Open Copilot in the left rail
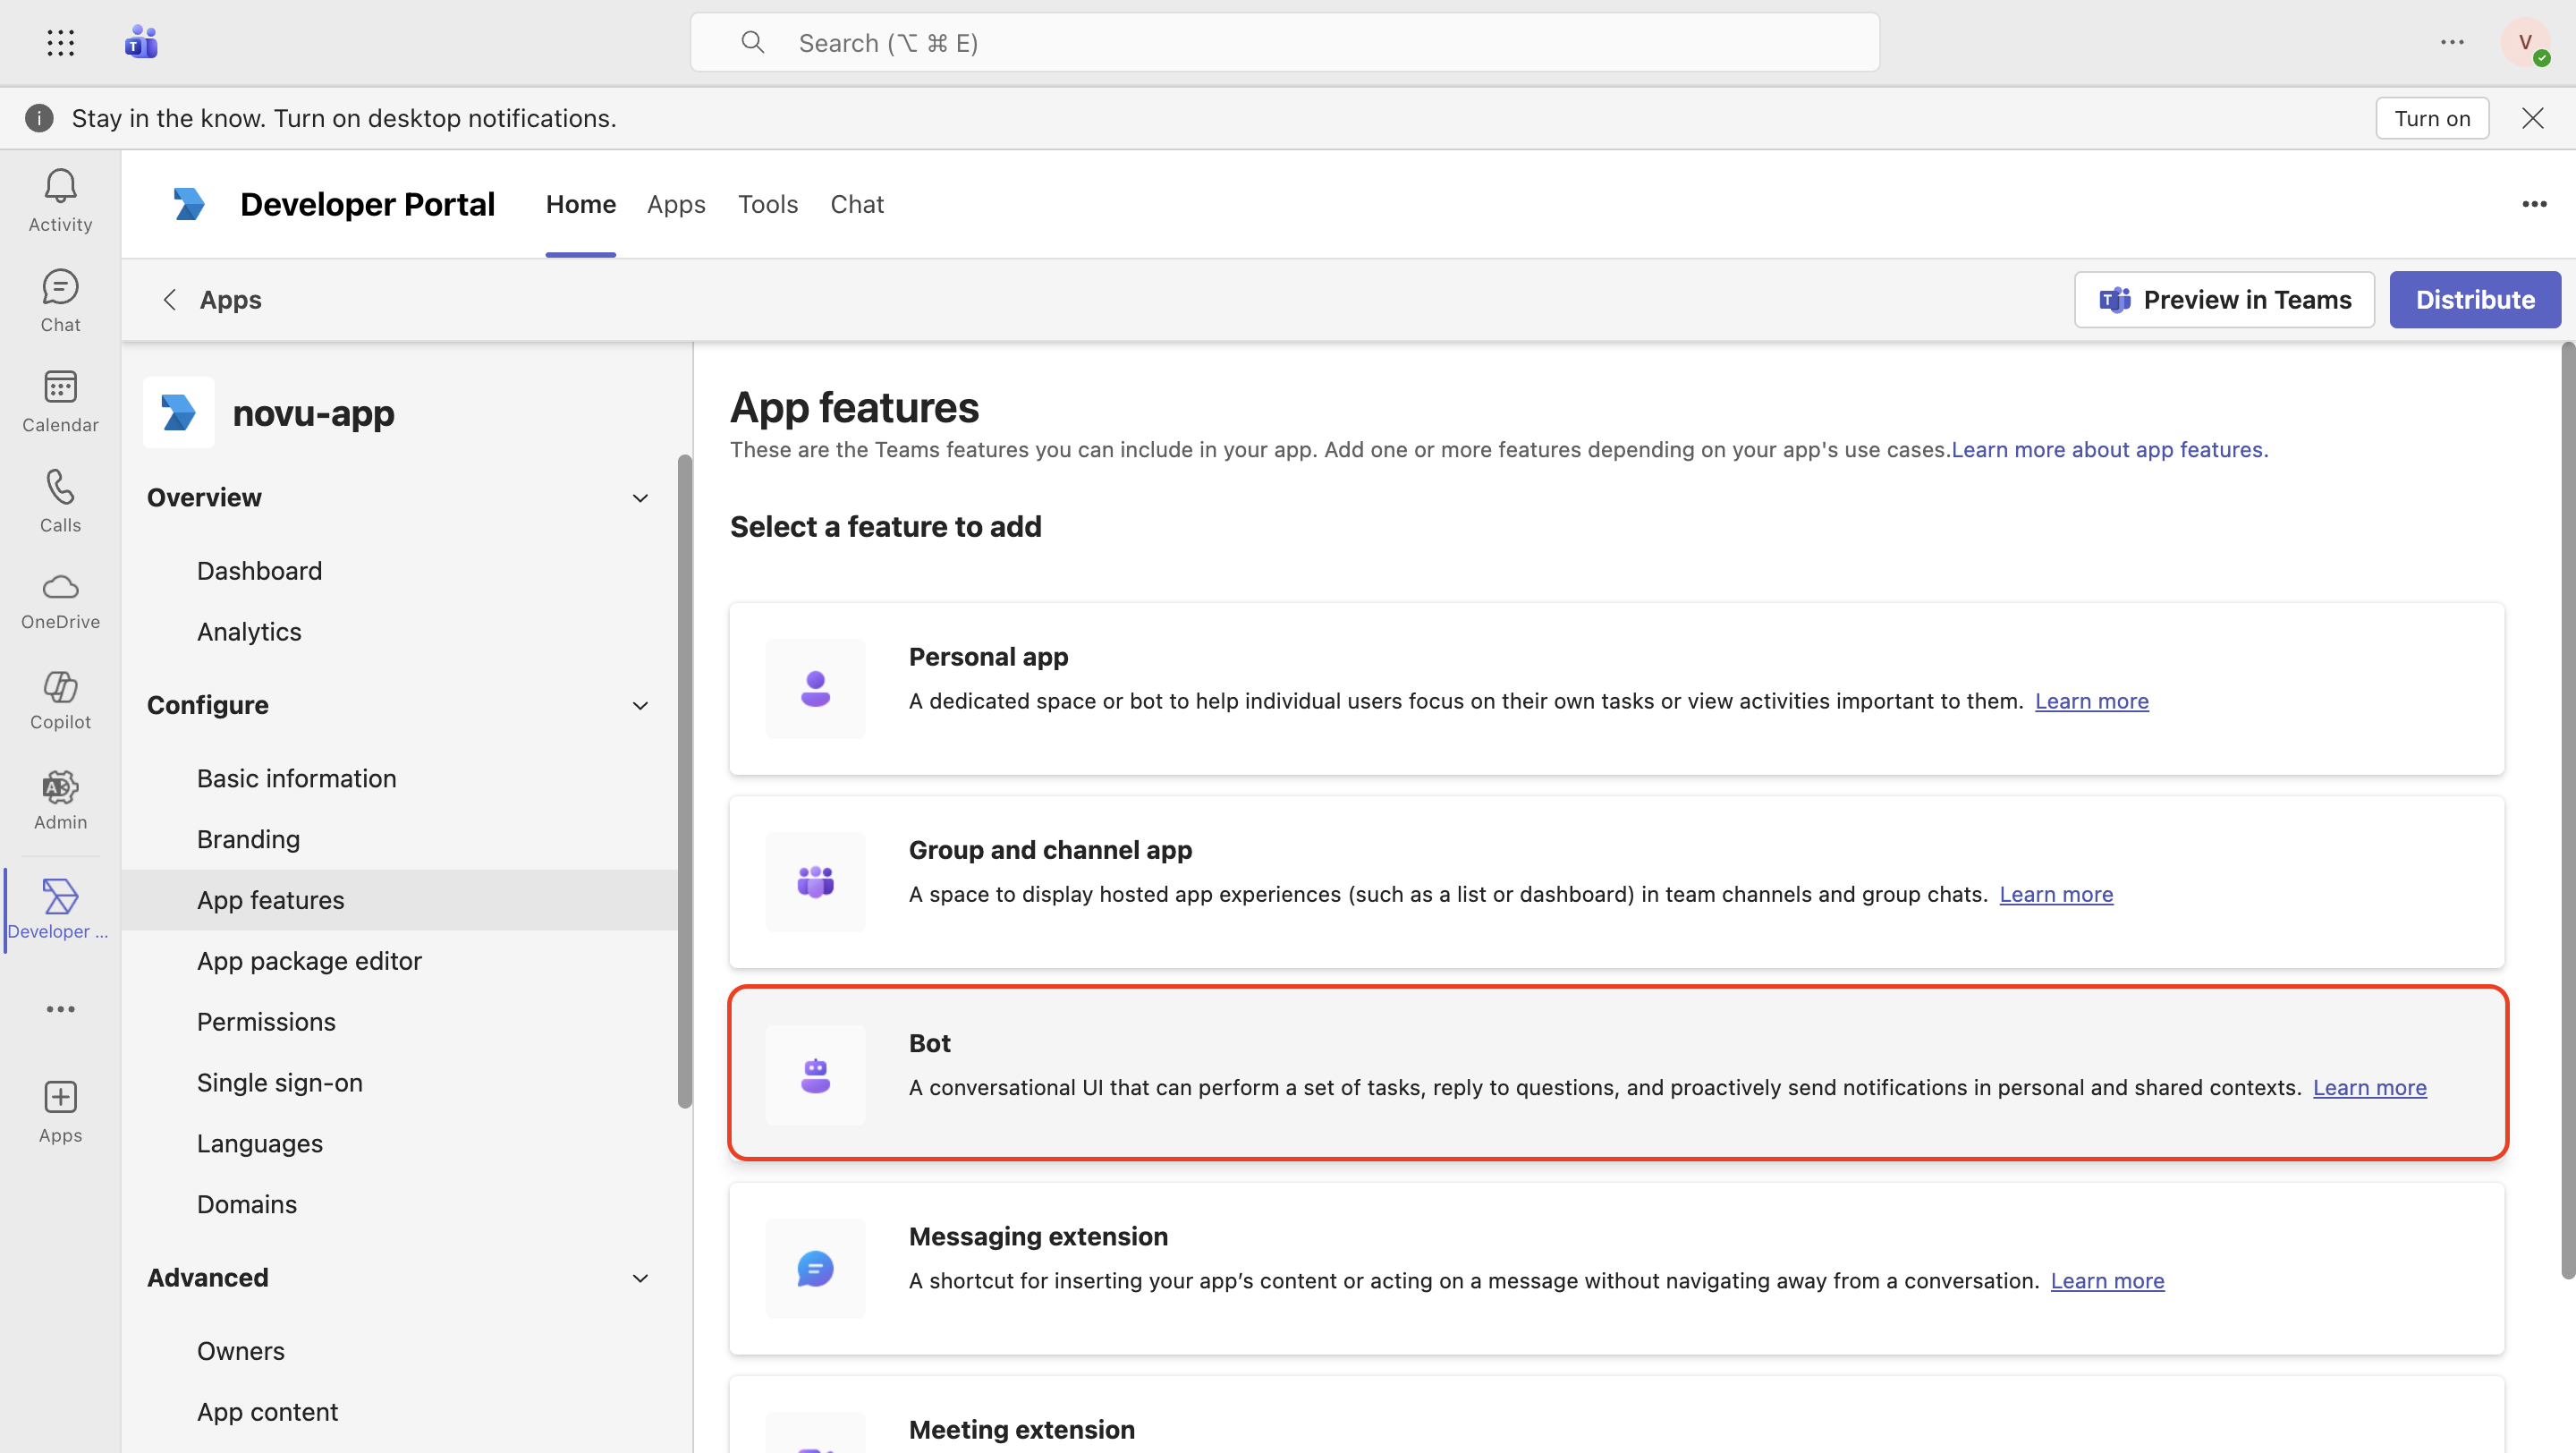This screenshot has height=1453, width=2576. [x=60, y=700]
